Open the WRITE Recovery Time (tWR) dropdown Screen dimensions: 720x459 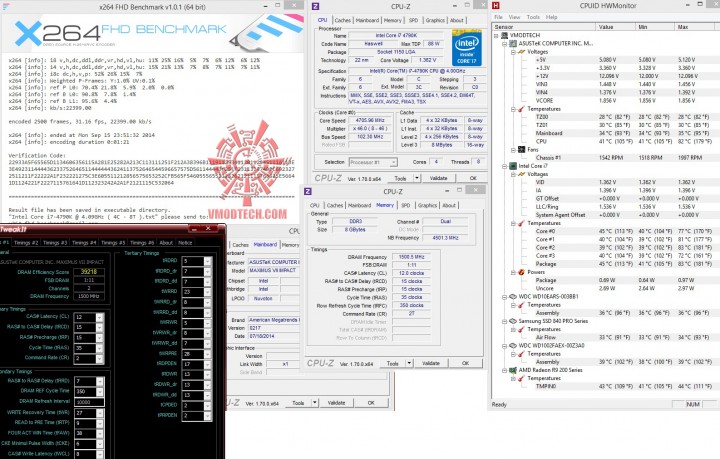100,413
